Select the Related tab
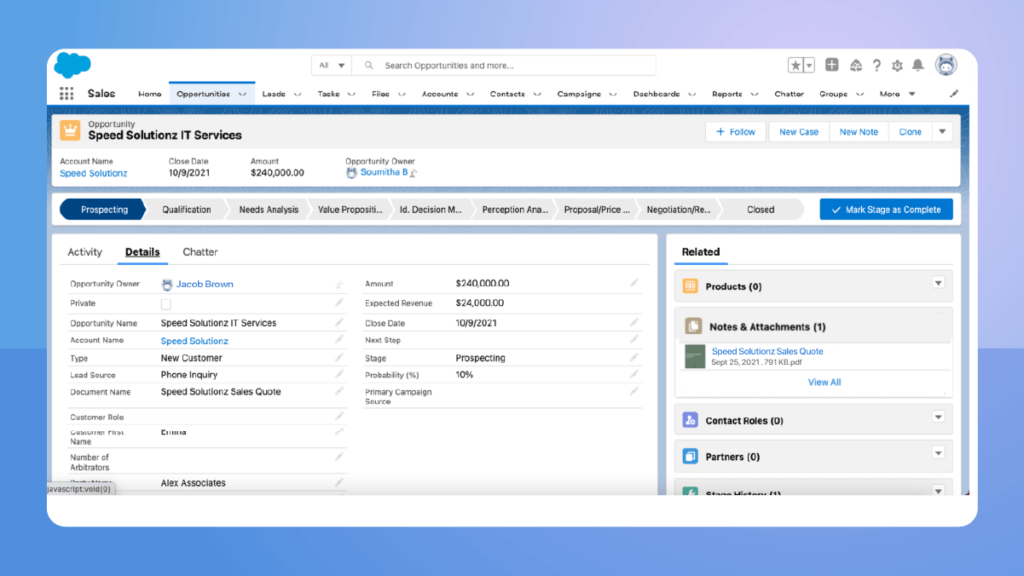The height and width of the screenshot is (576, 1024). (701, 251)
